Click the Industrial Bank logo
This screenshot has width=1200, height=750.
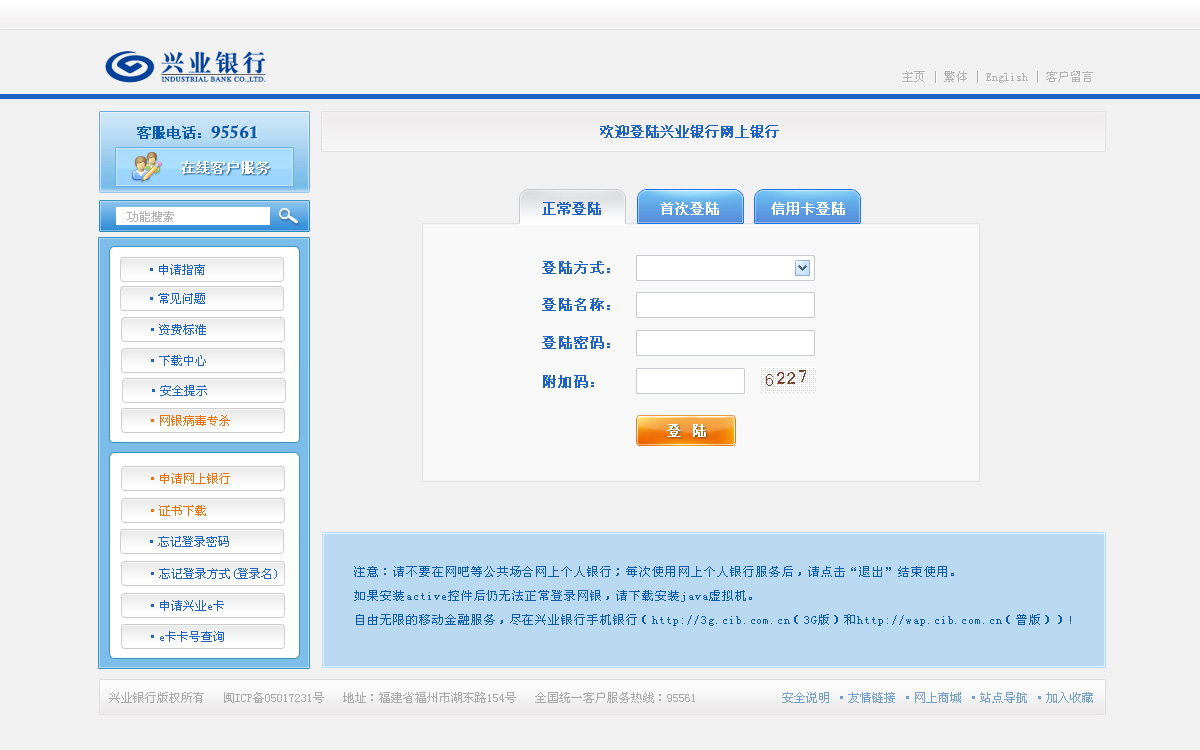tap(186, 66)
